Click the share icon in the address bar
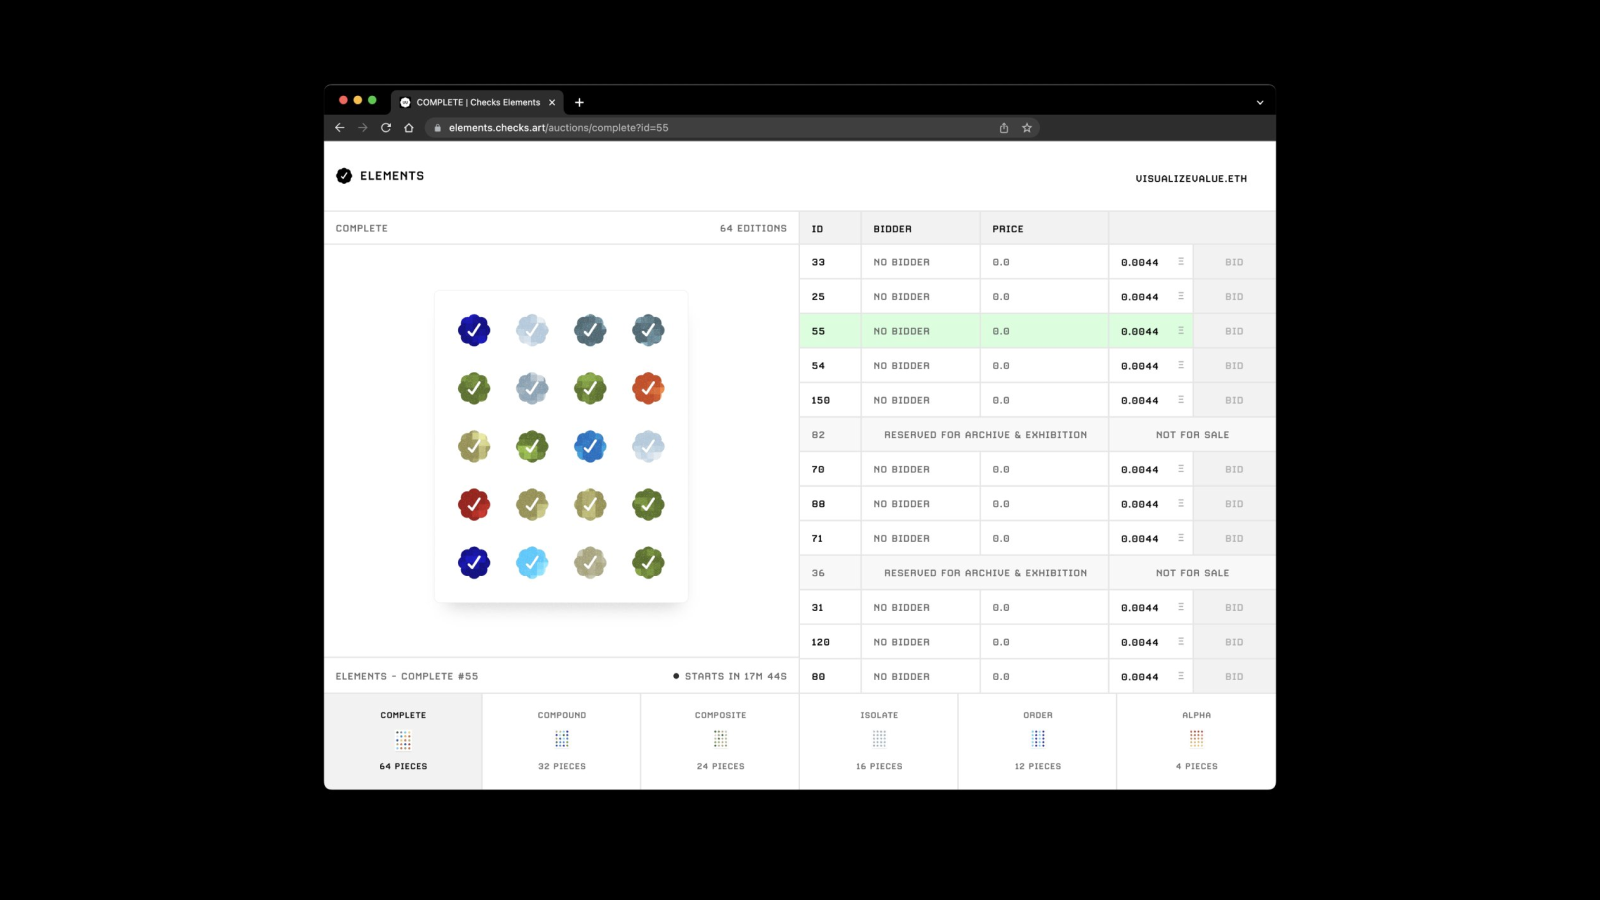This screenshot has width=1600, height=900. (1004, 128)
